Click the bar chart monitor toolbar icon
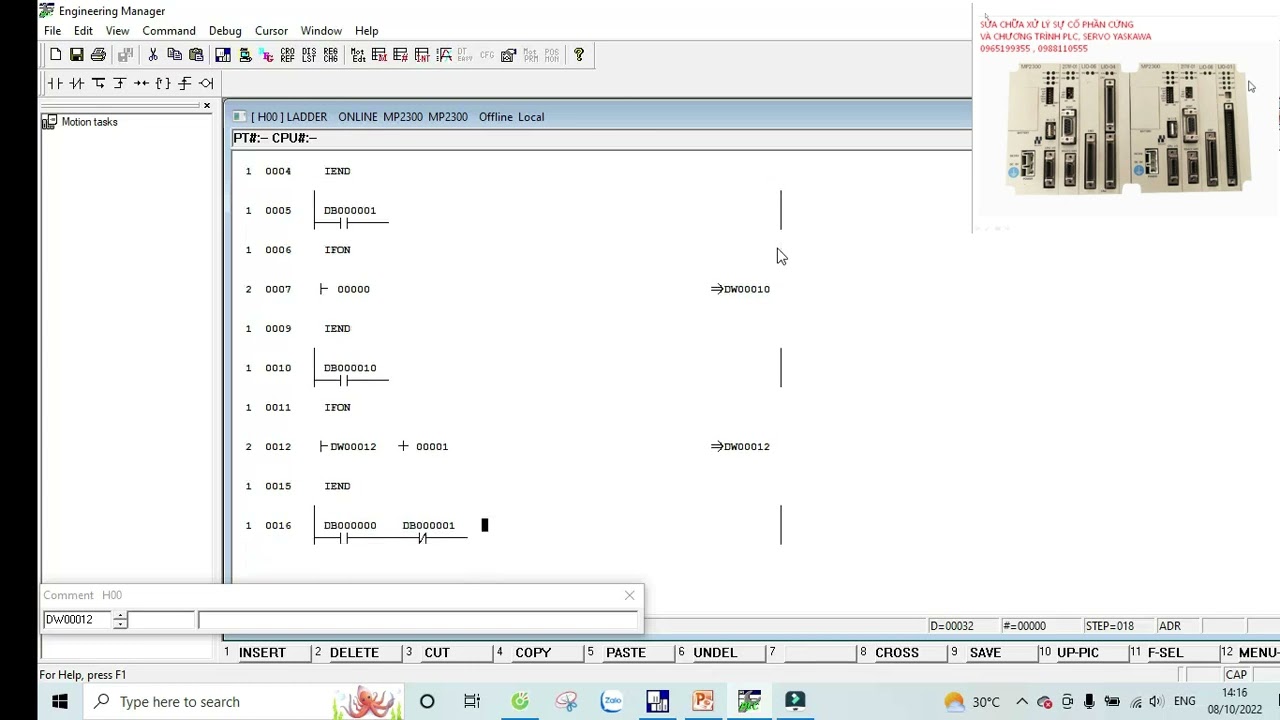The image size is (1280, 720). [223, 55]
